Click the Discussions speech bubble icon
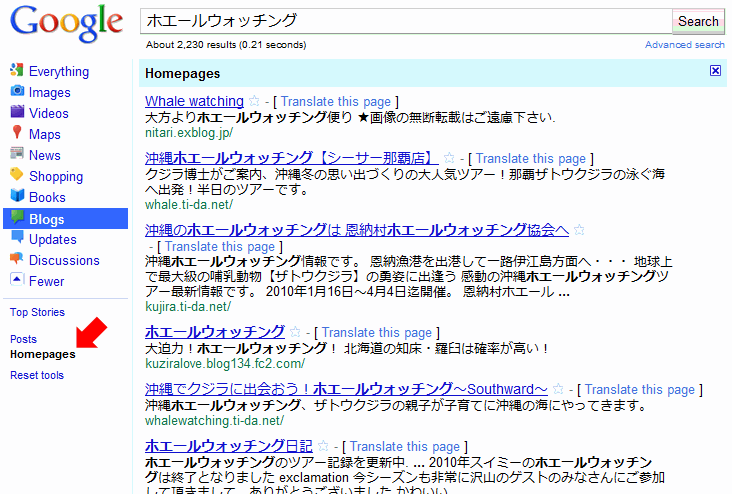This screenshot has height=494, width=732. 17,260
